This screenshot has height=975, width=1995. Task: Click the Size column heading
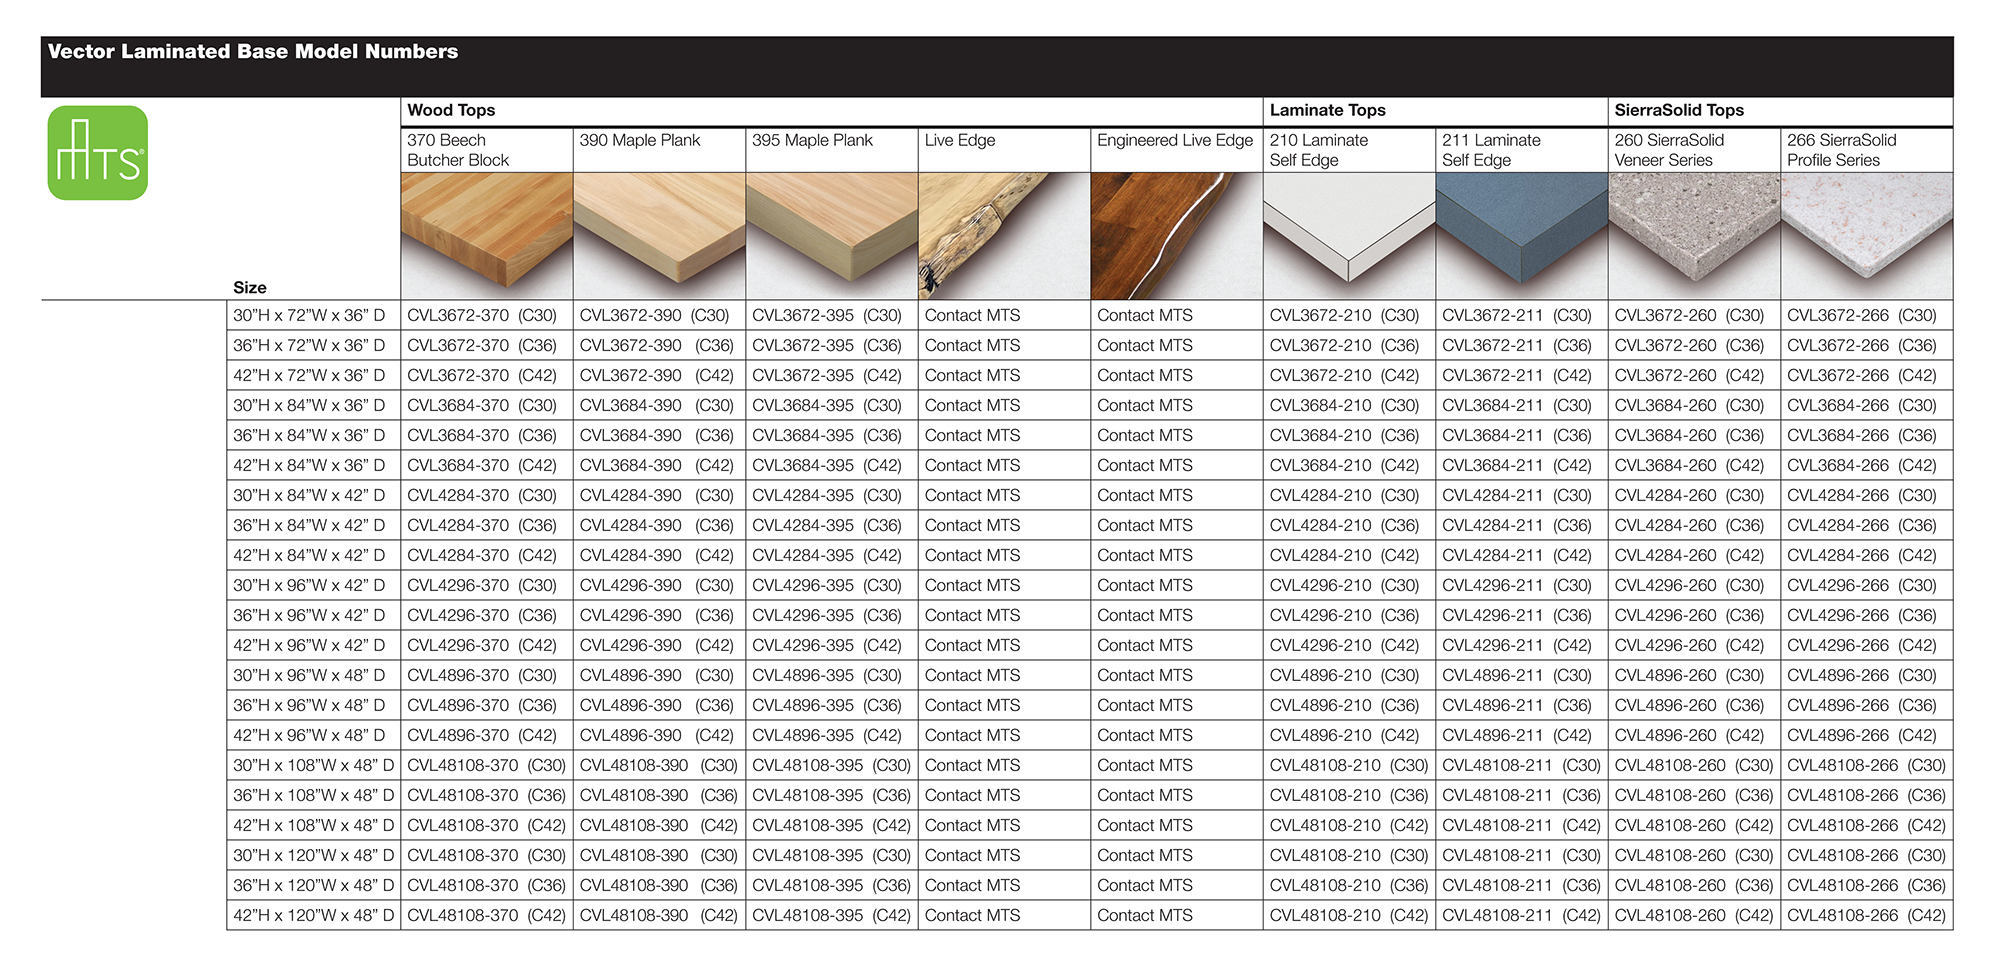point(250,287)
